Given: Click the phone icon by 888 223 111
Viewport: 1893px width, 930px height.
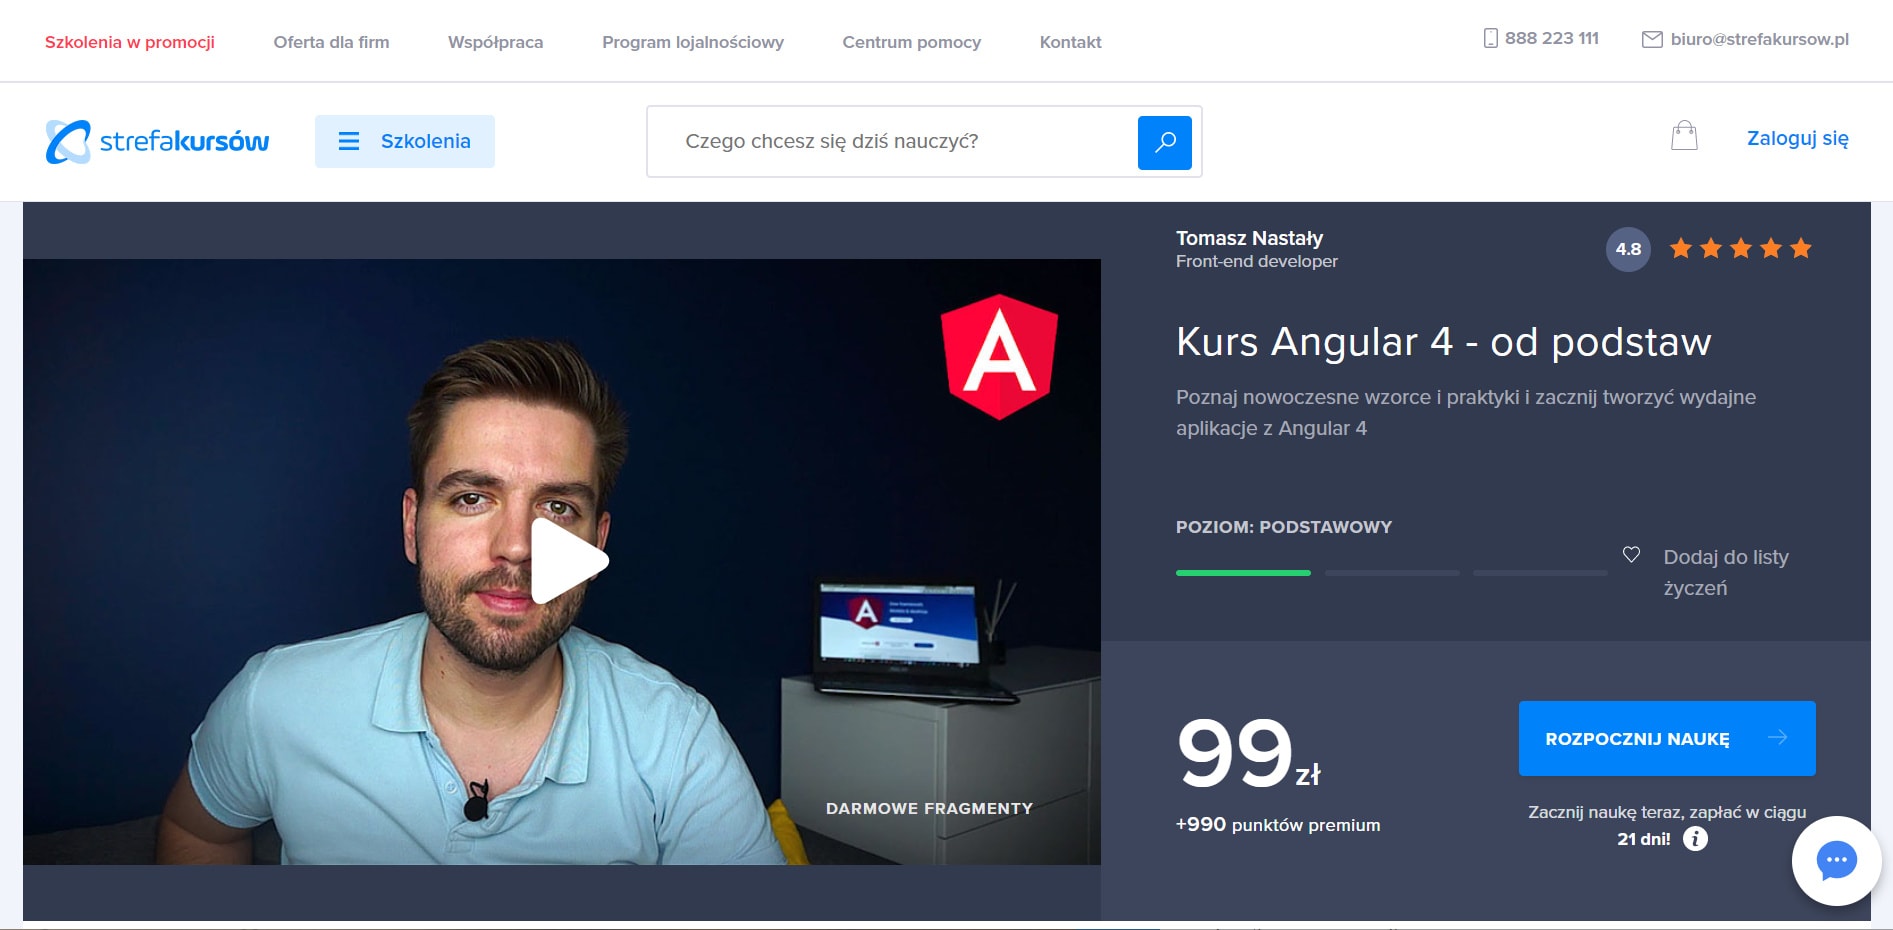Looking at the screenshot, I should pyautogui.click(x=1490, y=38).
